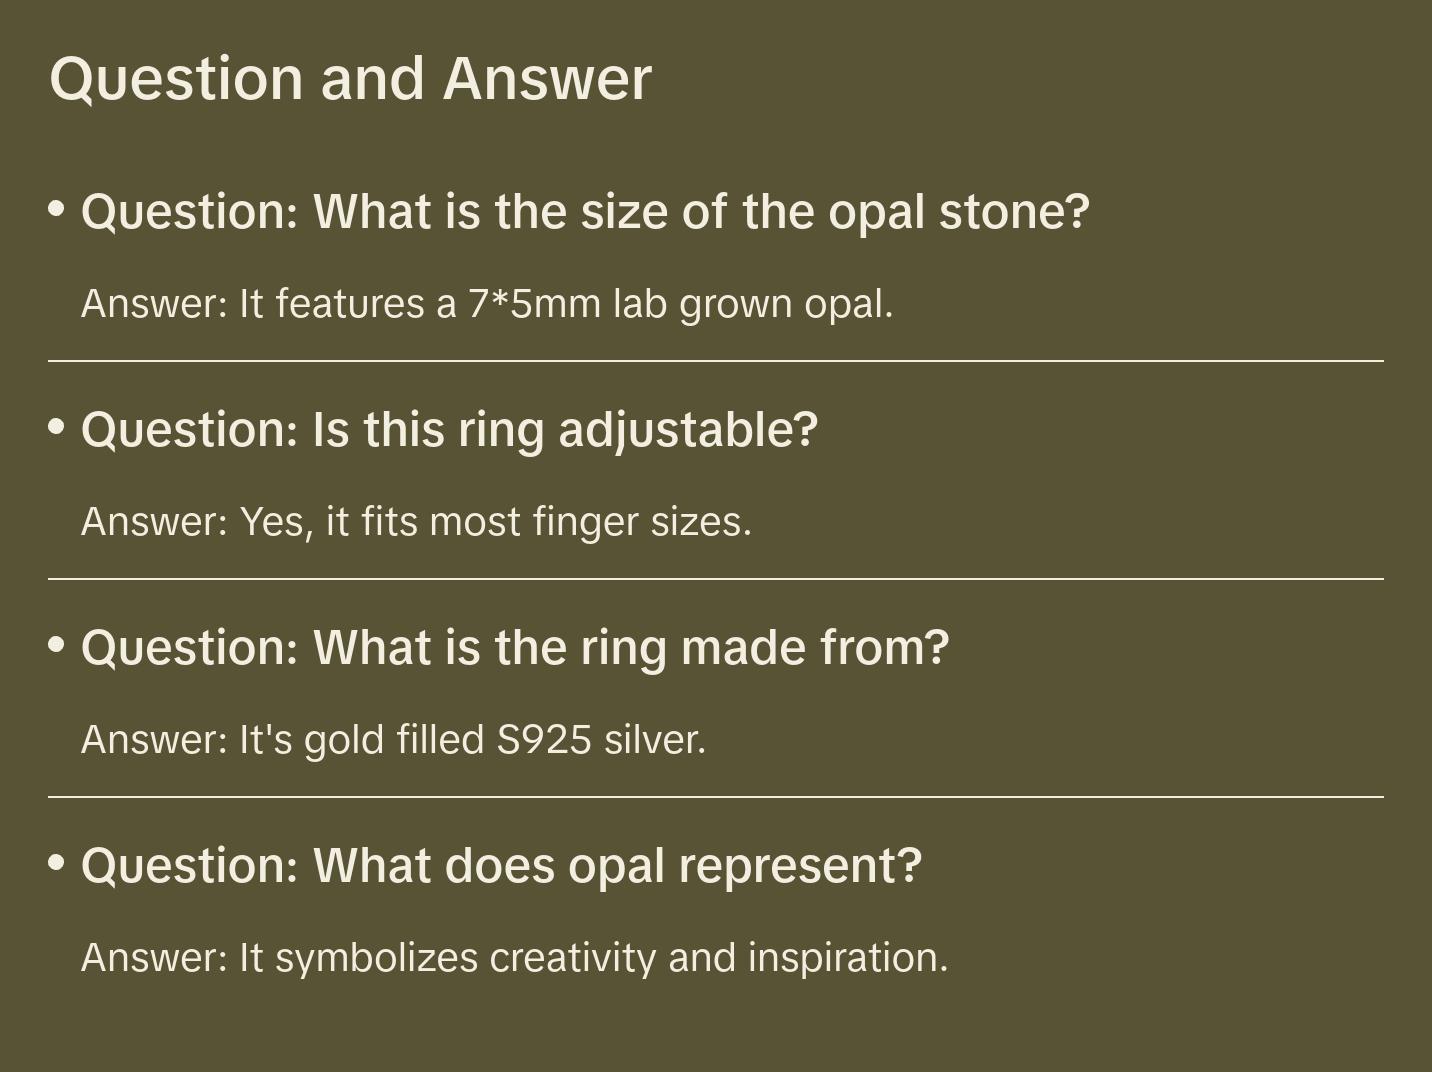The image size is (1432, 1072).
Task: Select the opal stone size question
Action: pyautogui.click(x=585, y=212)
